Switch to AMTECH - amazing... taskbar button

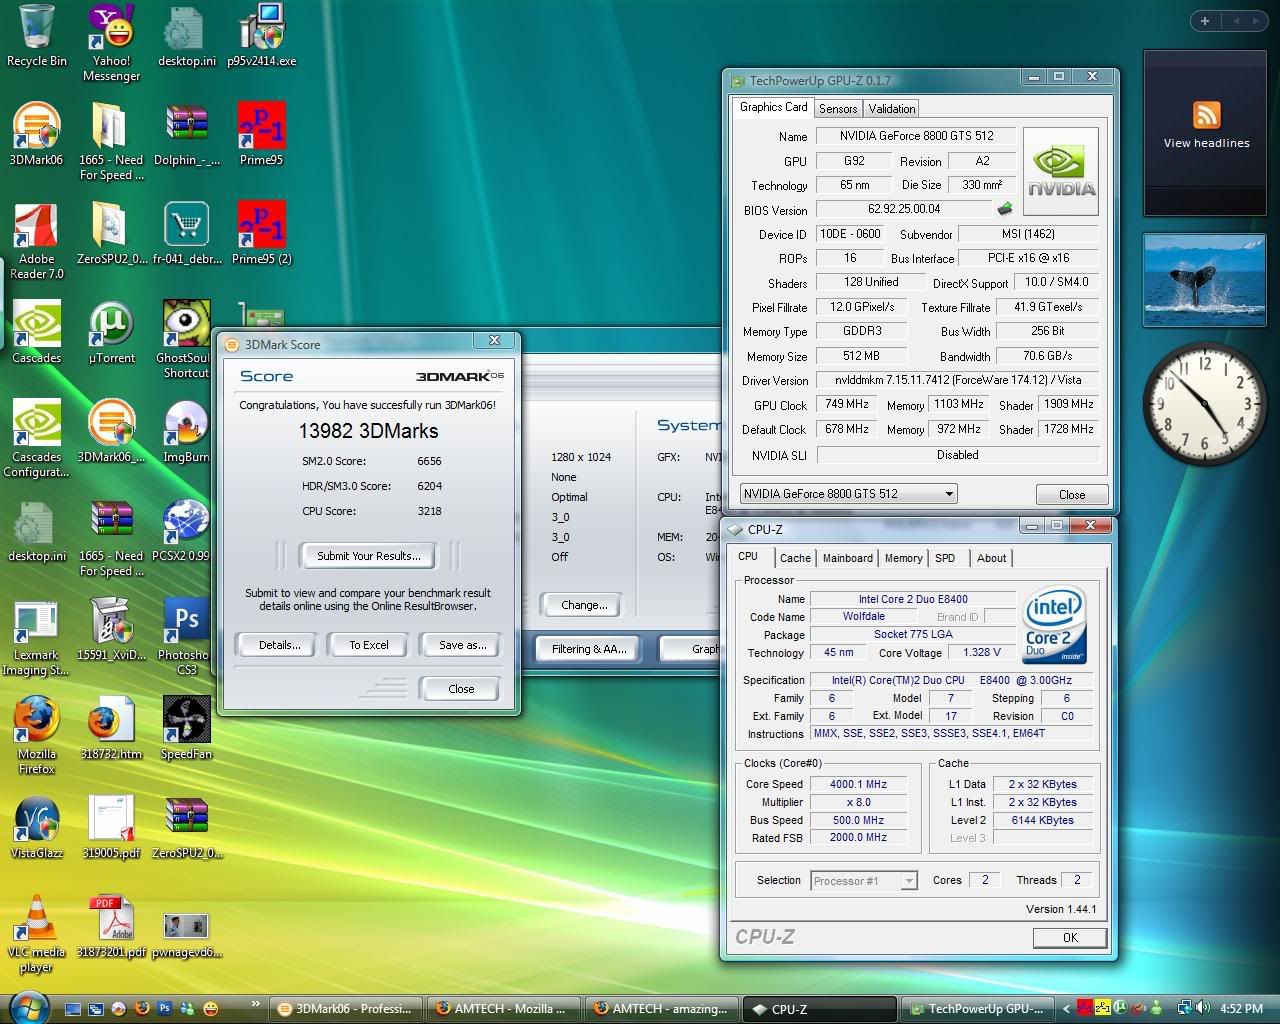pos(661,1008)
